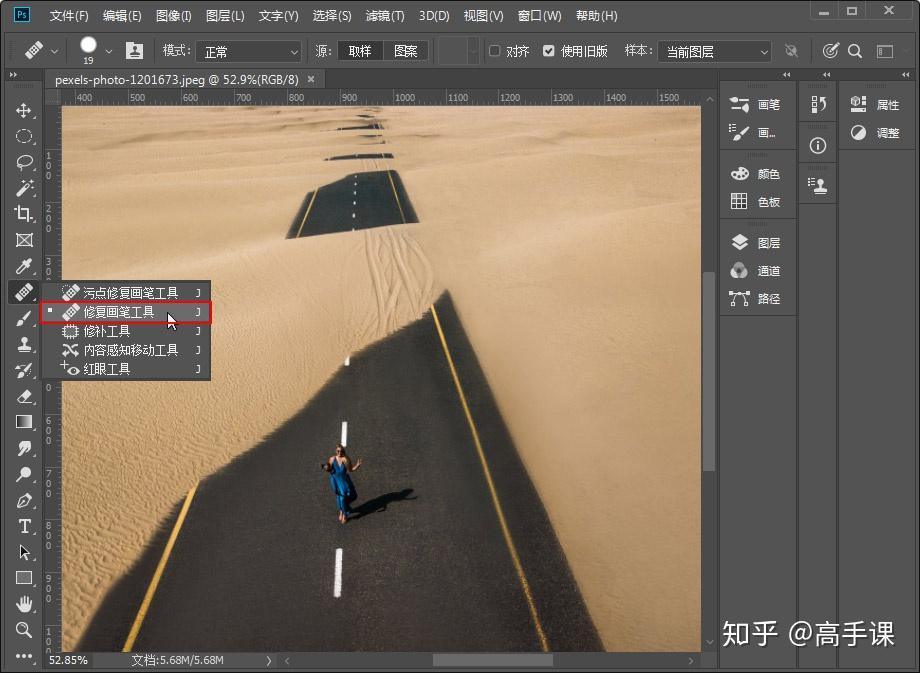Uncheck the 使用旧版 checkbox
Viewport: 920px width, 673px height.
coord(548,51)
